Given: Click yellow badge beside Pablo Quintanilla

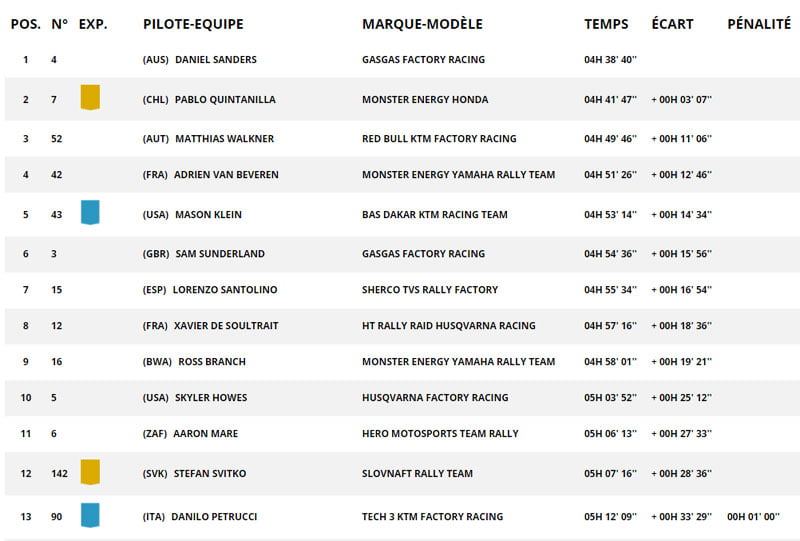Looking at the screenshot, I should click(90, 98).
